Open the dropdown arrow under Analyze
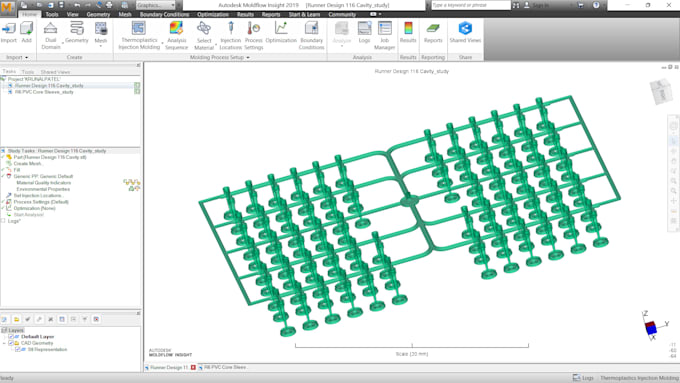The width and height of the screenshot is (680, 383). pos(341,46)
